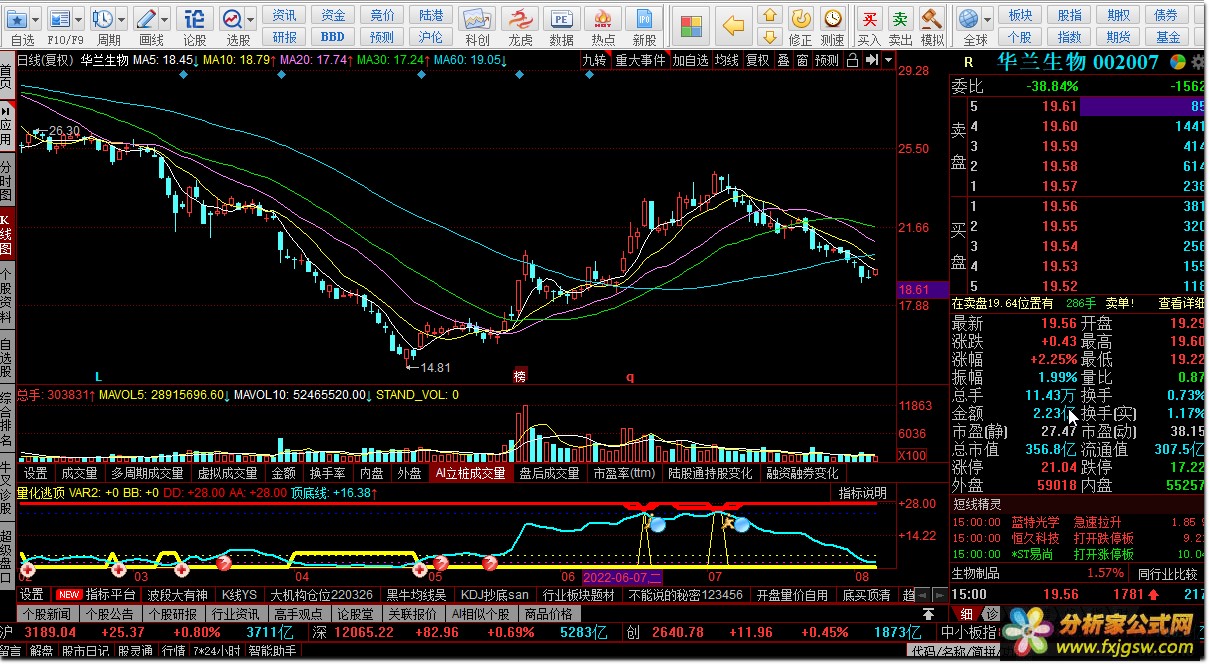Click the pie chart icon beside stock code
This screenshot has height=664, width=1210.
point(1180,62)
